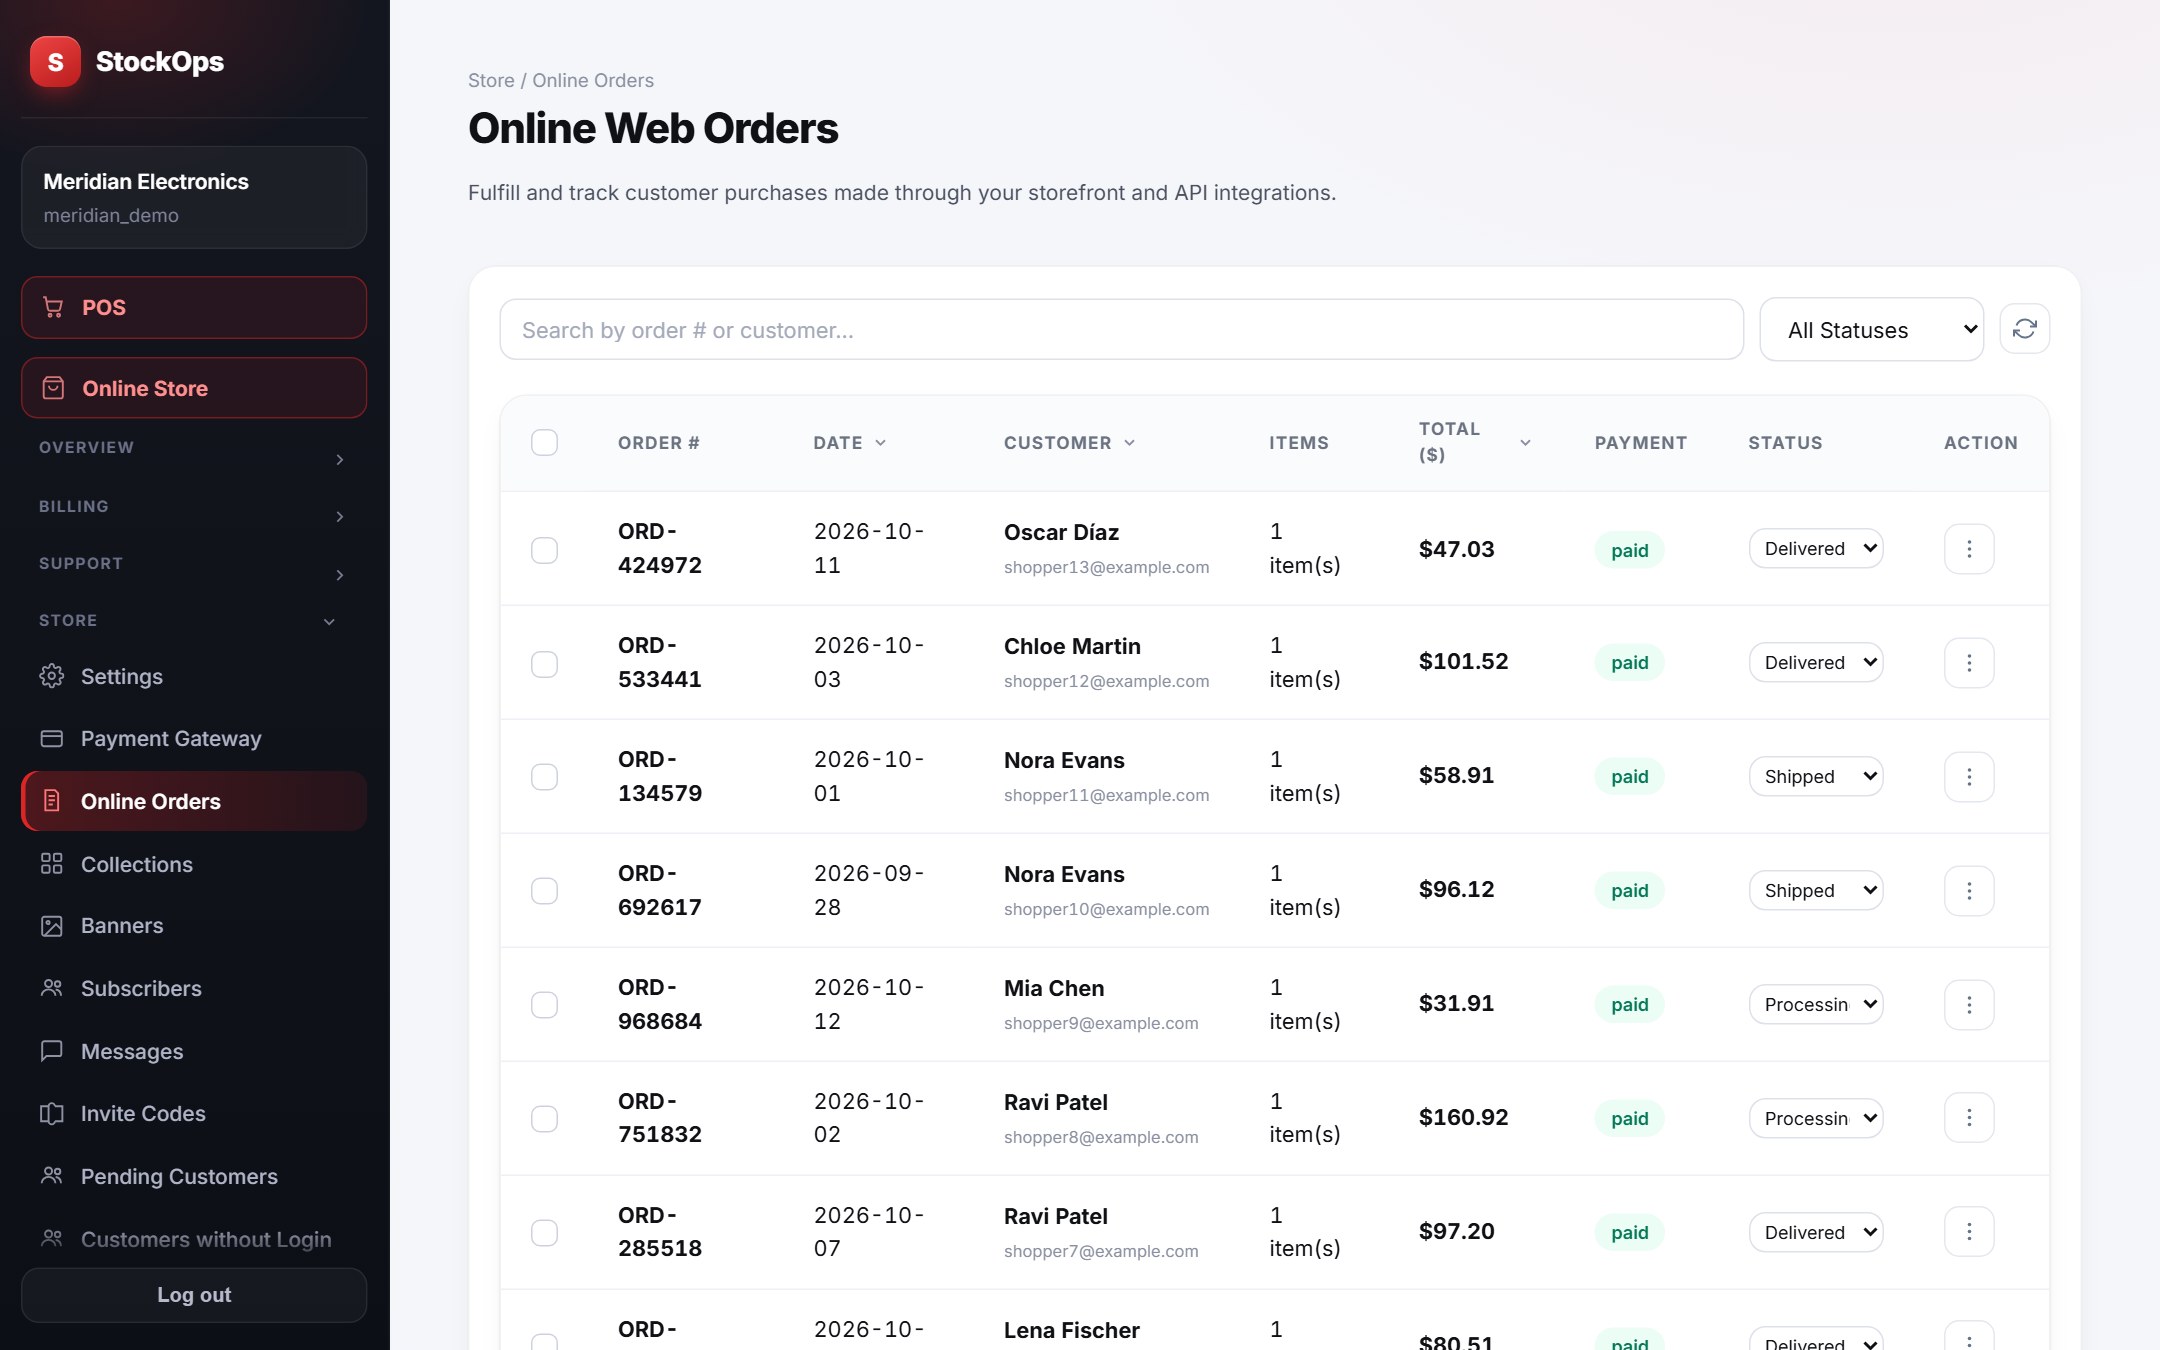This screenshot has width=2160, height=1350.
Task: Click the Payment Gateway card icon
Action: pyautogui.click(x=51, y=738)
